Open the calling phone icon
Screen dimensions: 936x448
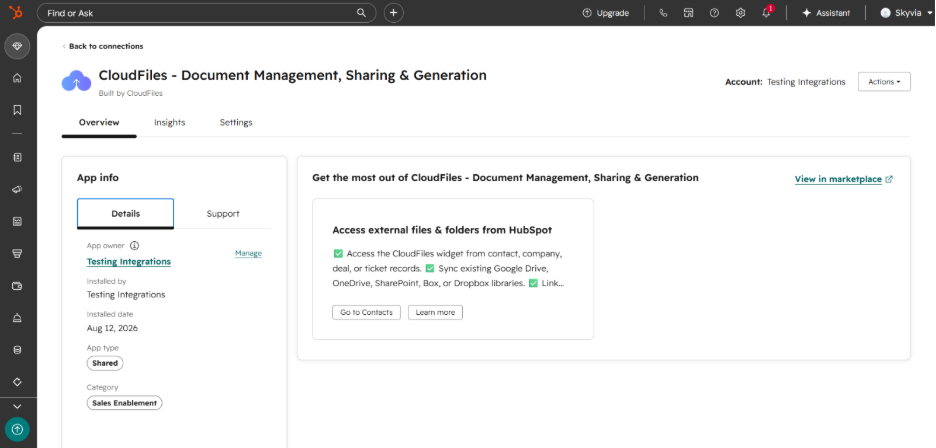coord(663,13)
